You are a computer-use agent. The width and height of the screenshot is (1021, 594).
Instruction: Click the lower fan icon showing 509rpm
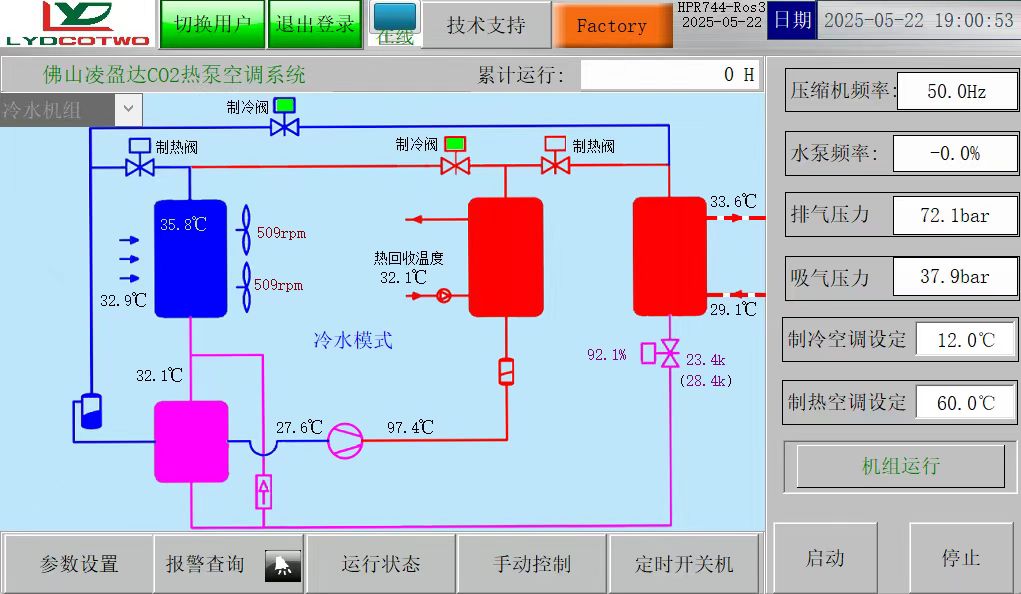coord(246,287)
